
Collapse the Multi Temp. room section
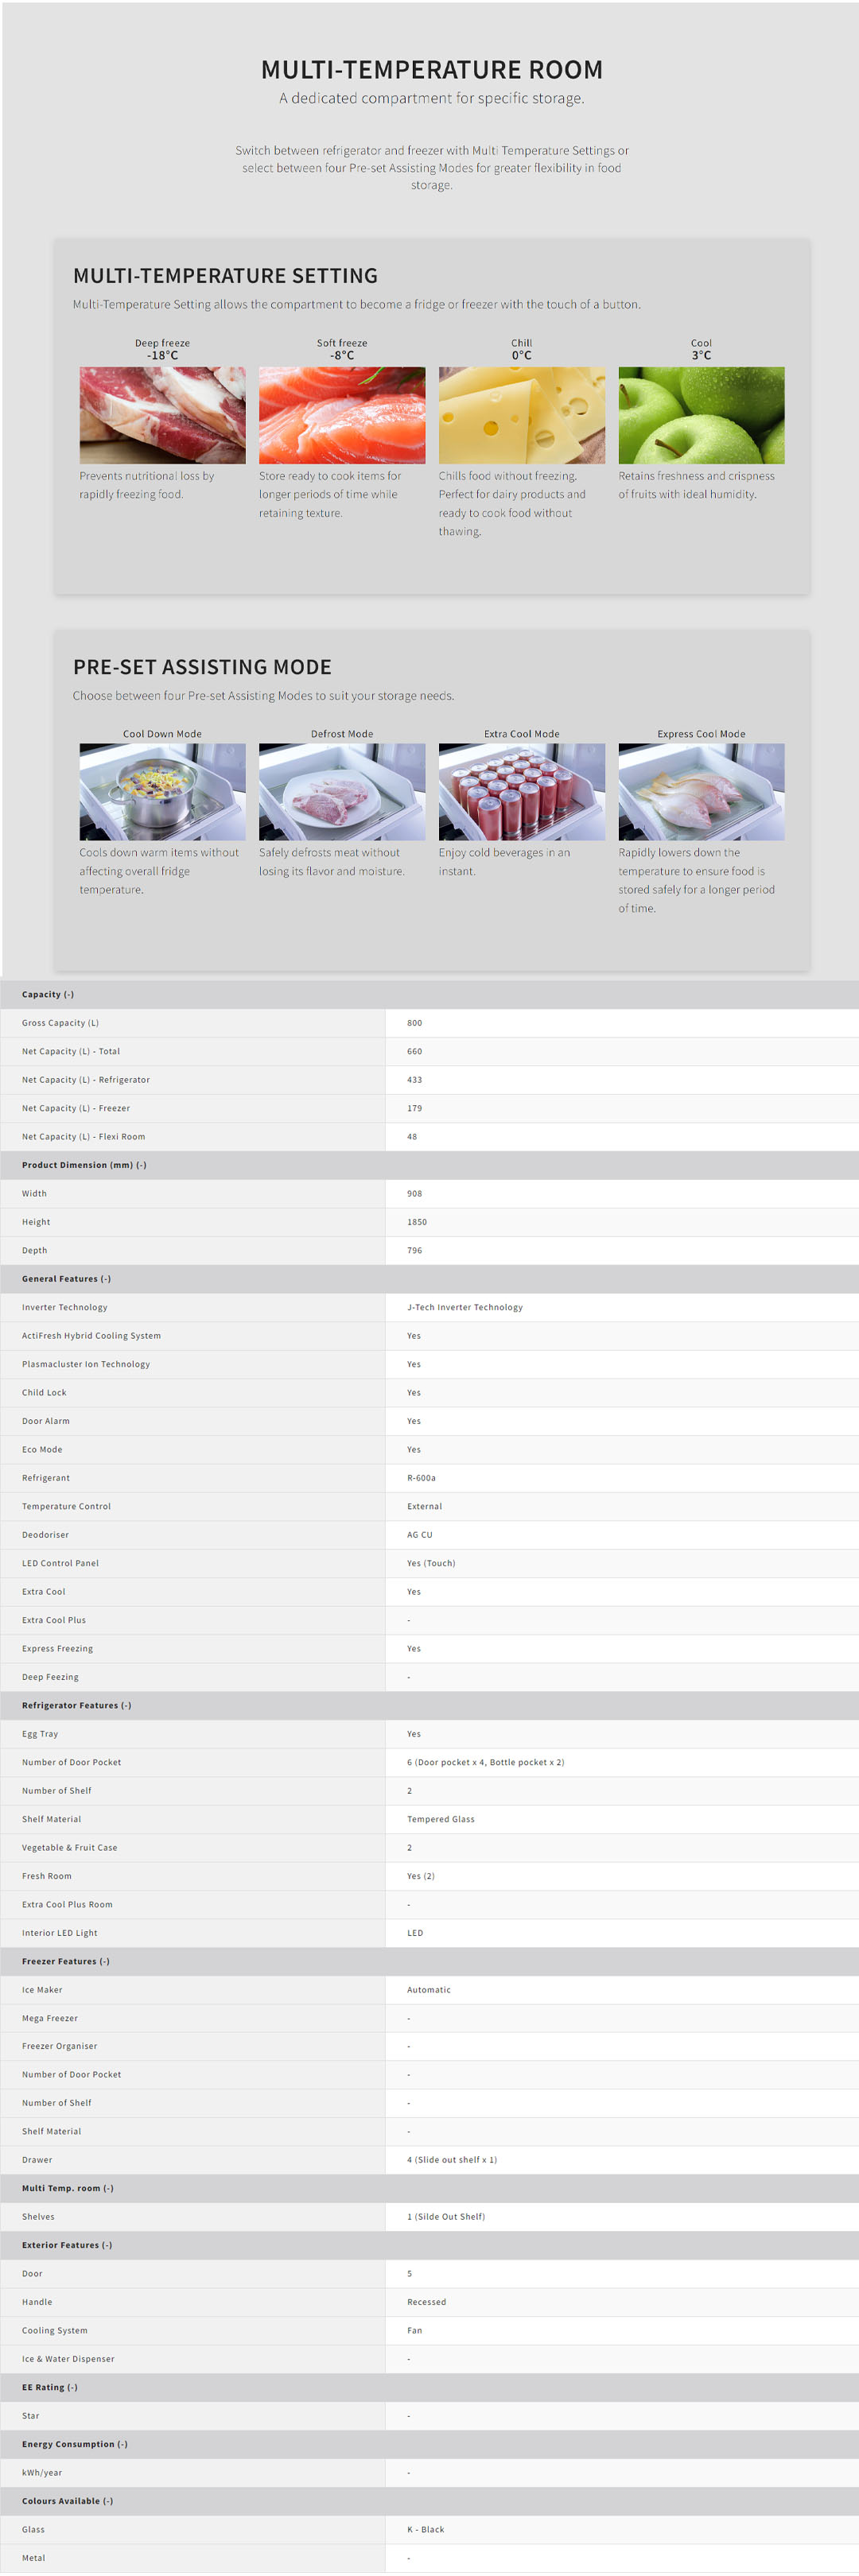(x=68, y=2189)
